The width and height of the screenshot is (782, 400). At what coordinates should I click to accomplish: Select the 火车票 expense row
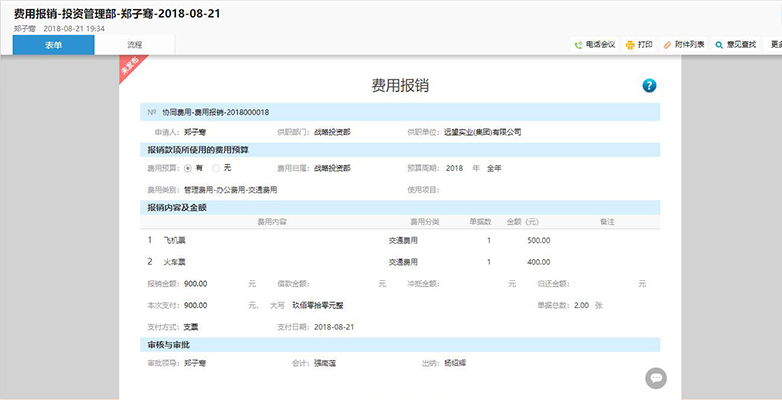400,262
